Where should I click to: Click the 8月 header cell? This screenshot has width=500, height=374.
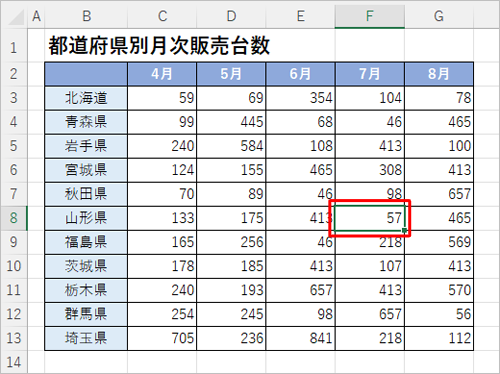coord(439,74)
